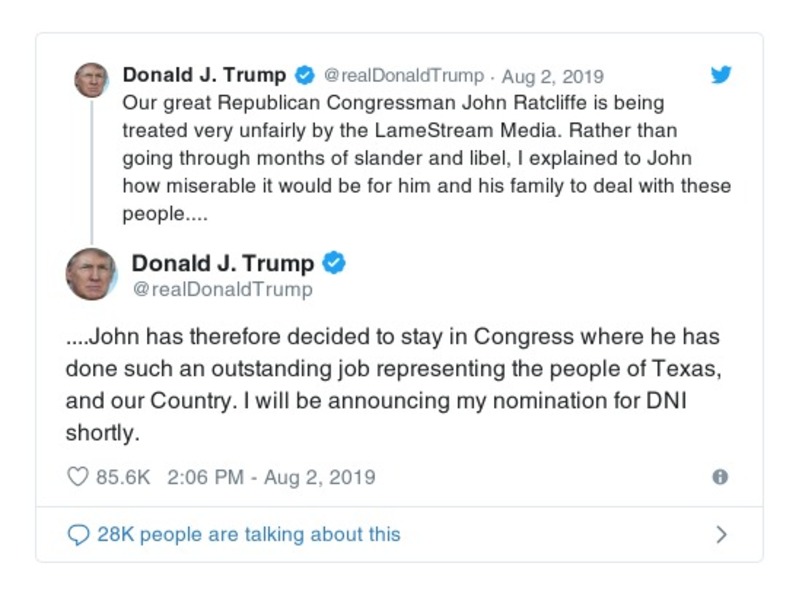This screenshot has height=595, width=799.
Task: Click the larger "Donald J. Trump" name
Action: 222,264
